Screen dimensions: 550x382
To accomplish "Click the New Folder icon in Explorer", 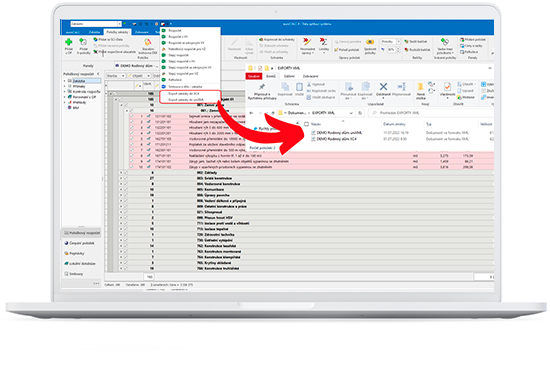I will 420,87.
